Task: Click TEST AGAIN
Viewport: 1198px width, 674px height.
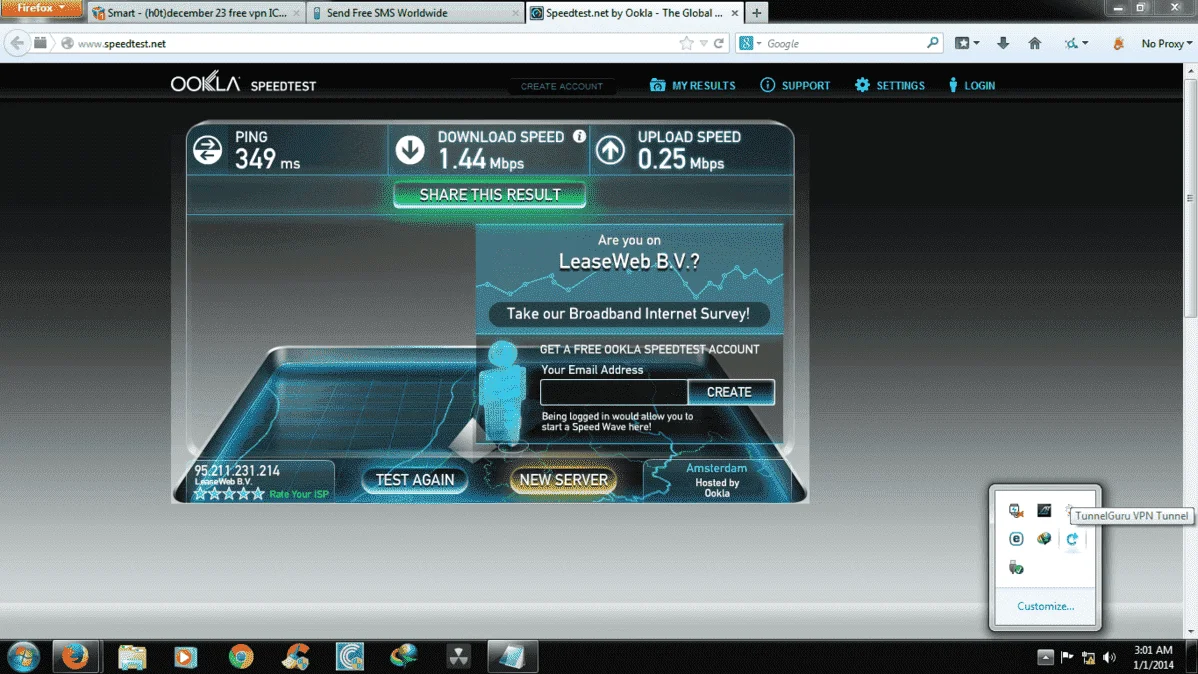Action: pyautogui.click(x=415, y=480)
